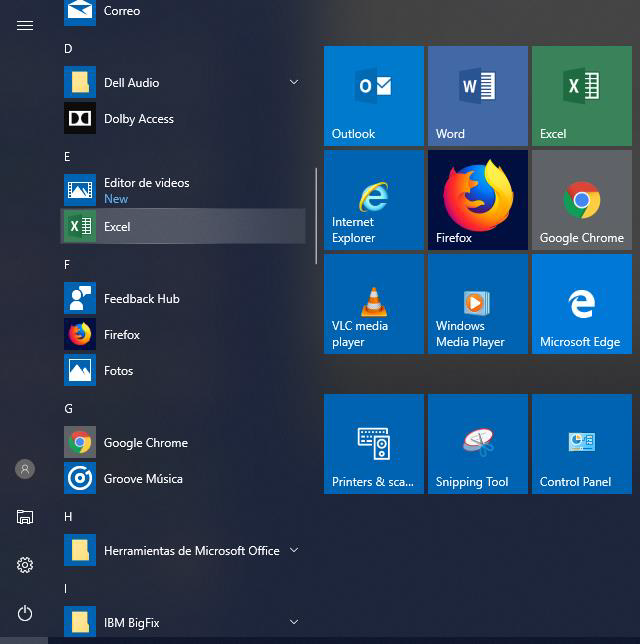Open Editor de videos app
The height and width of the screenshot is (644, 640).
183,190
